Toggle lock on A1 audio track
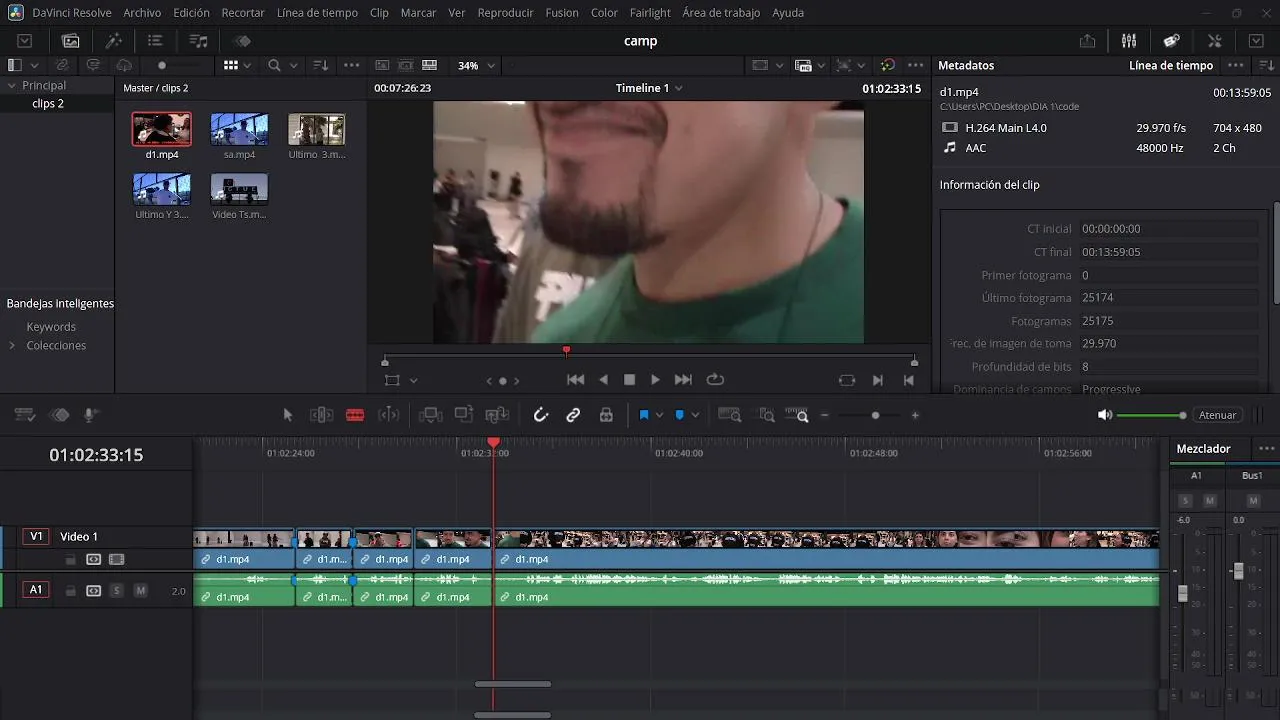This screenshot has height=720, width=1280. (x=70, y=591)
